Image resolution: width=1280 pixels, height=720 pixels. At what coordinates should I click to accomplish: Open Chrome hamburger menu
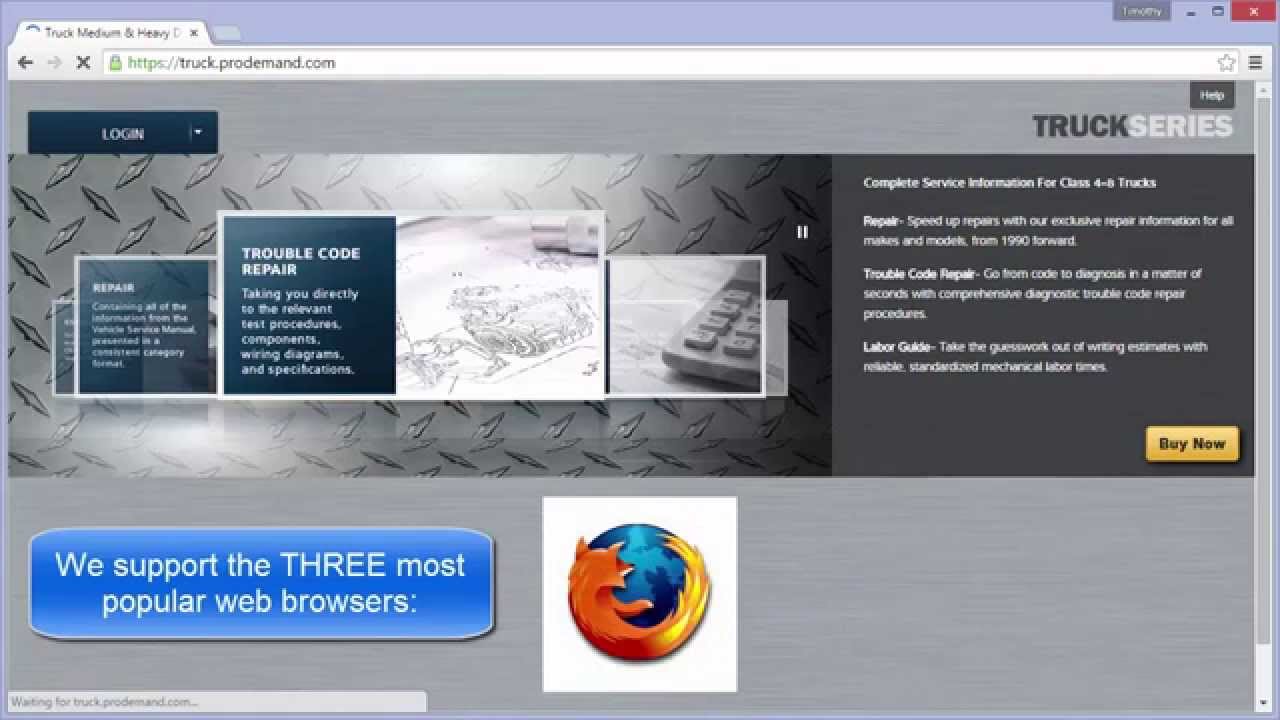tap(1255, 62)
